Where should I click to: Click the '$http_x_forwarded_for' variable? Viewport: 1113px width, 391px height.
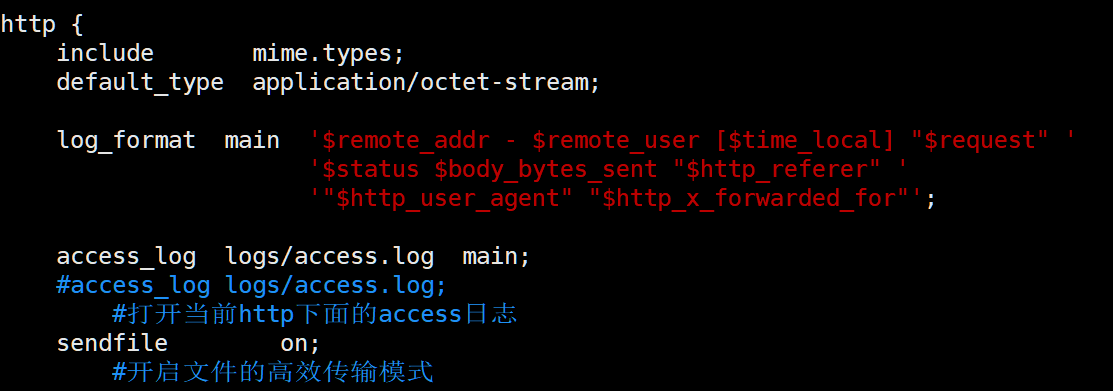[x=749, y=199]
